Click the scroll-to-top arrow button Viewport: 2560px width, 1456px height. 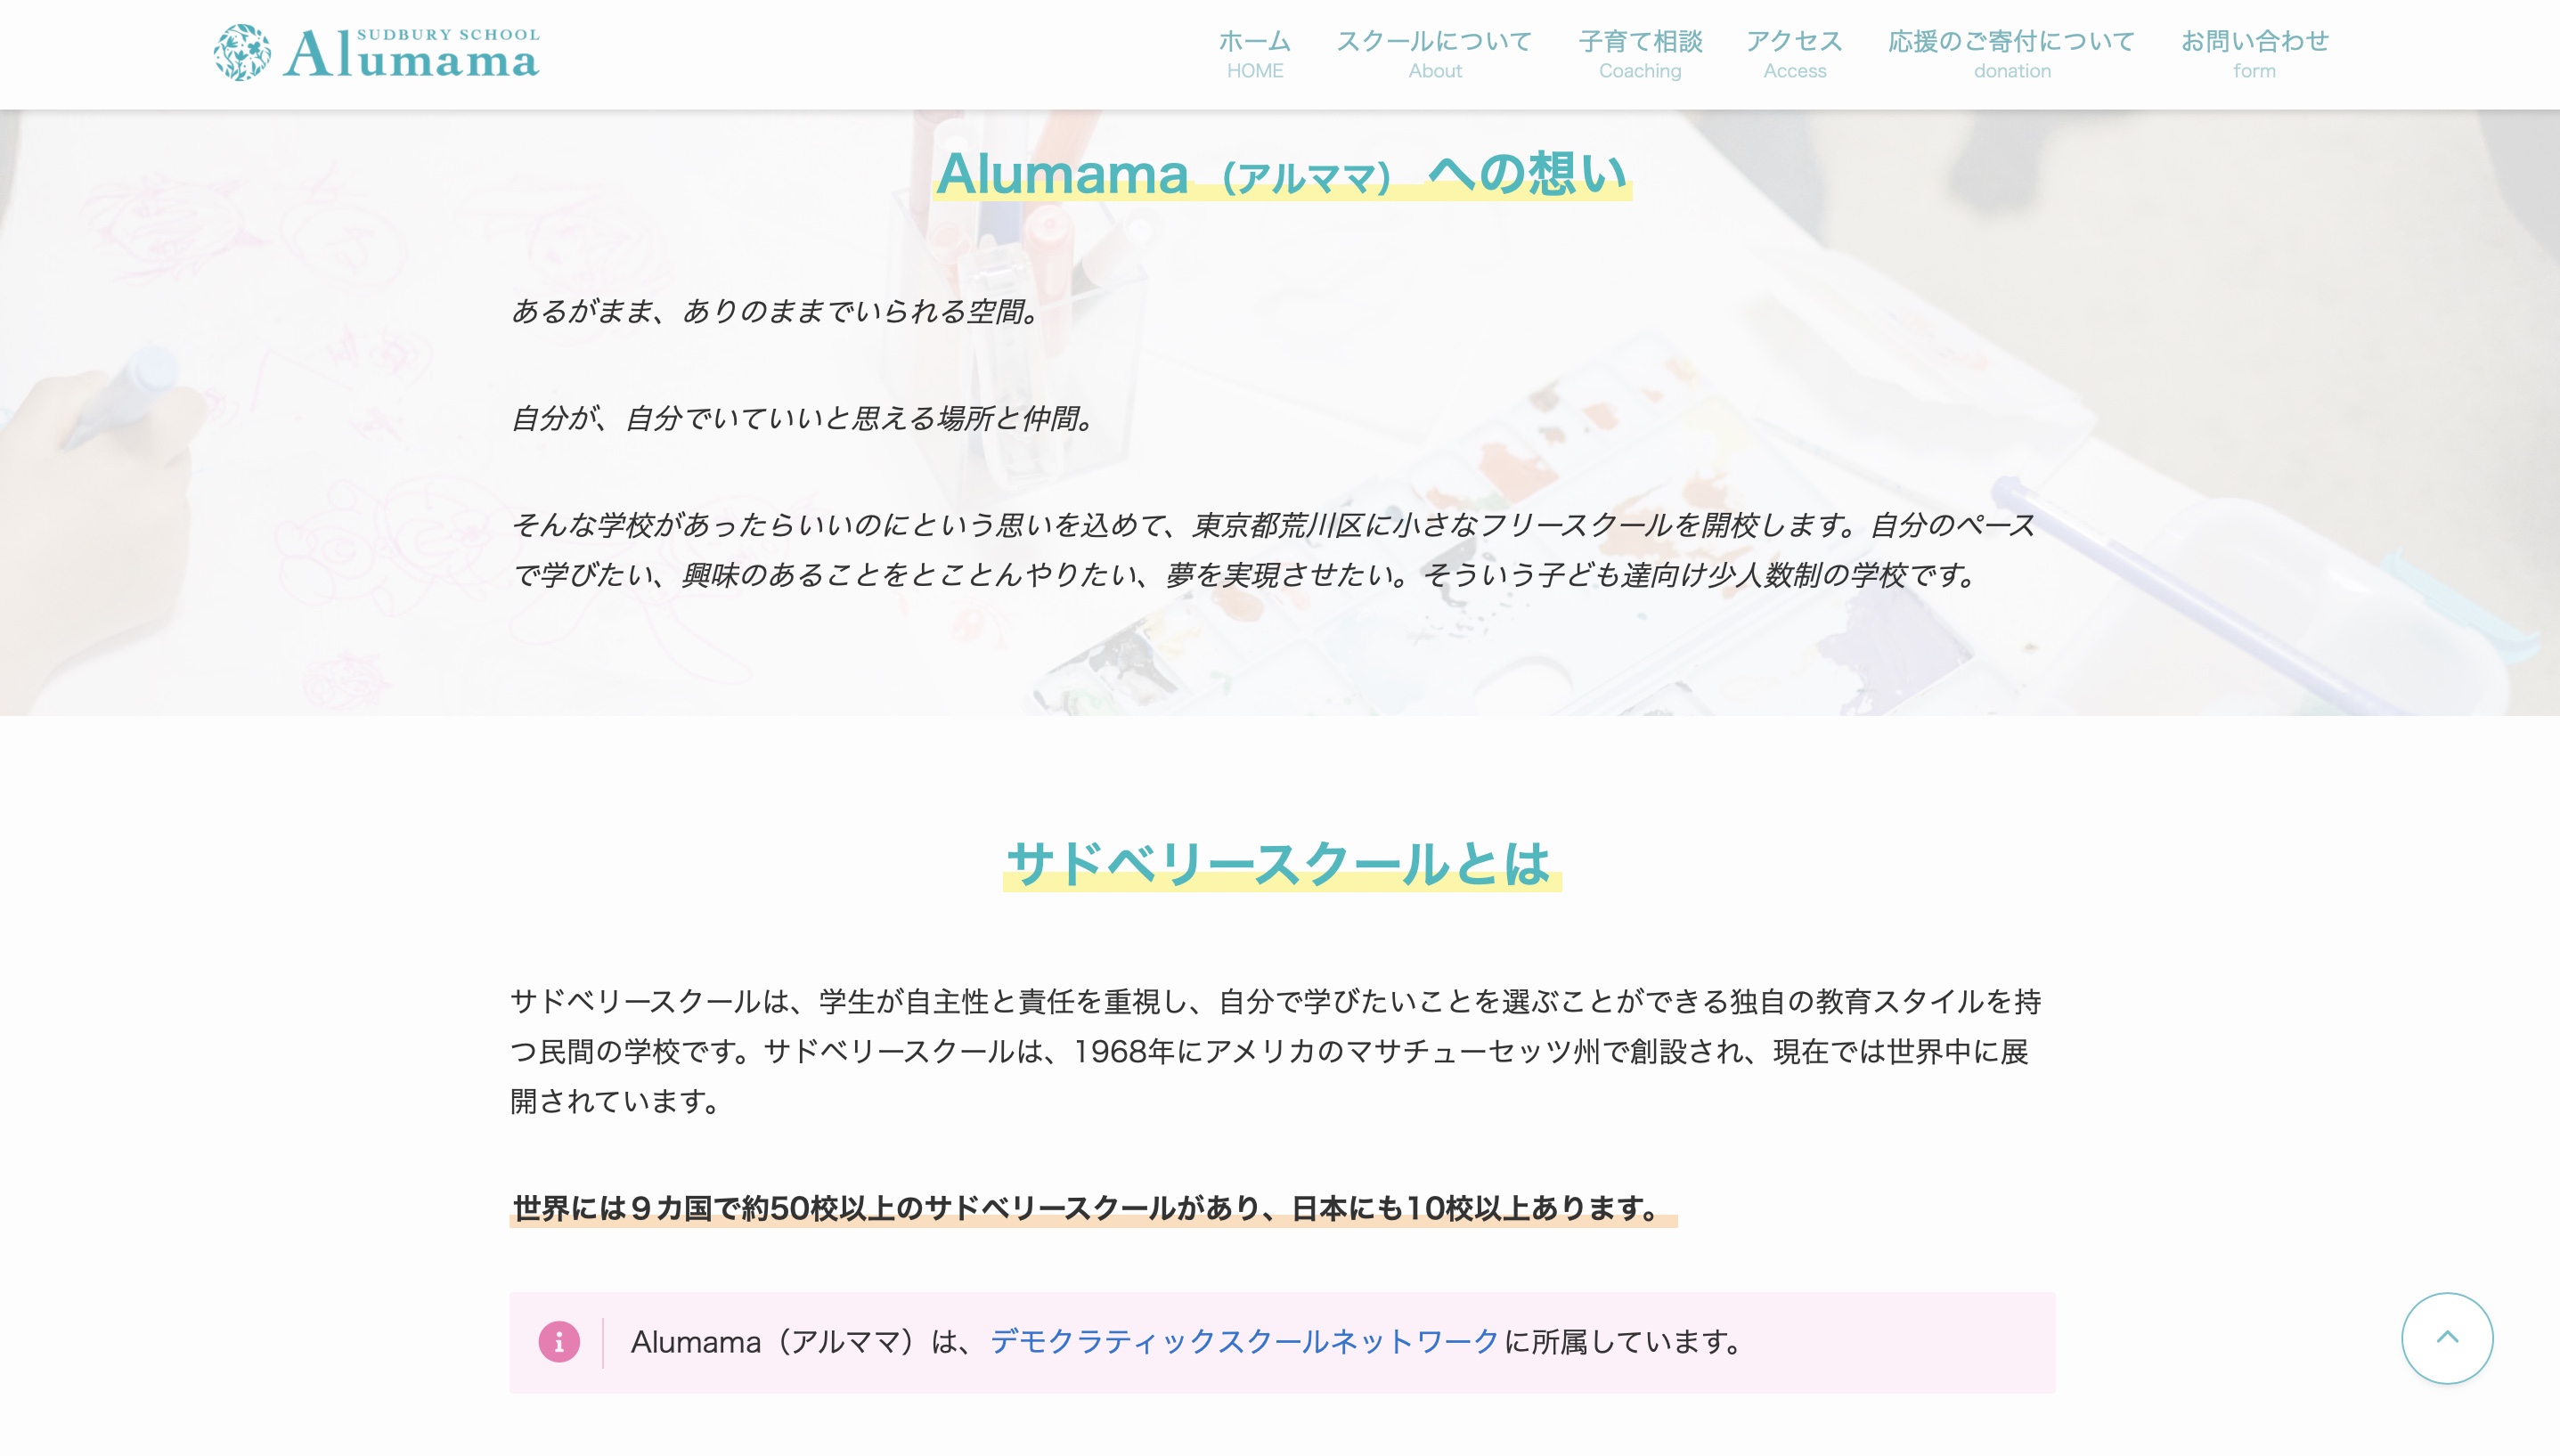2447,1338
